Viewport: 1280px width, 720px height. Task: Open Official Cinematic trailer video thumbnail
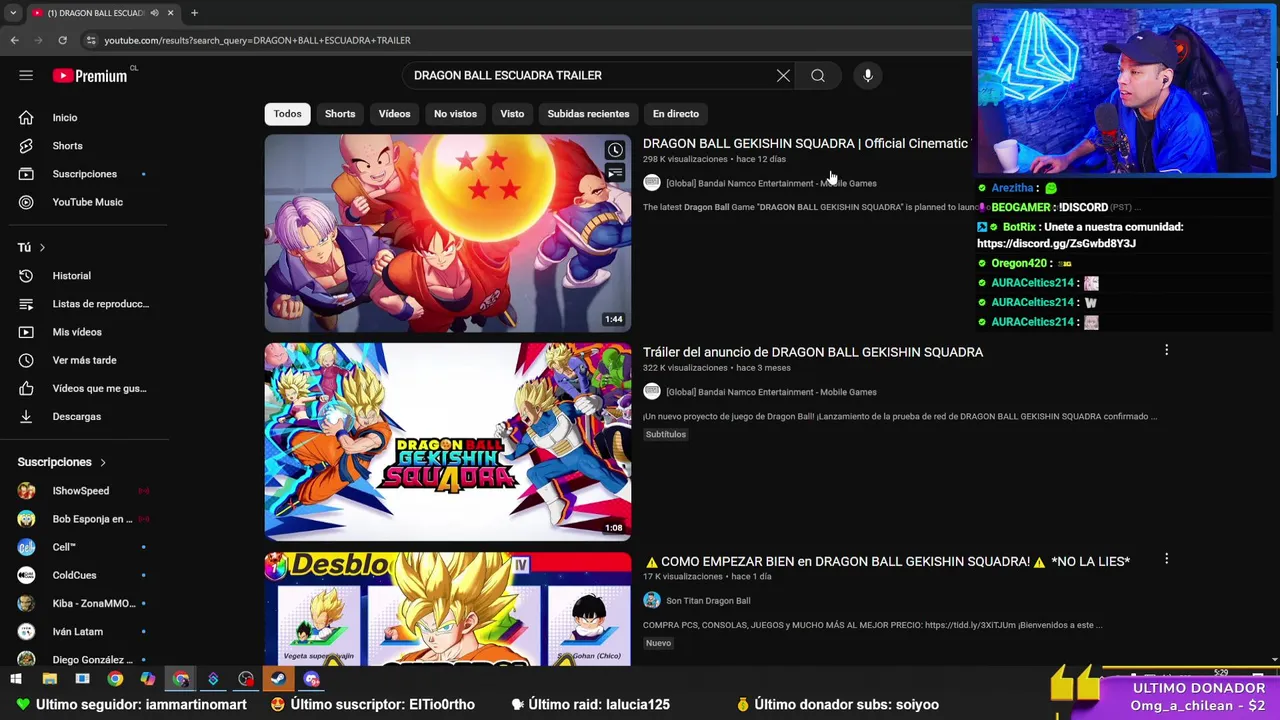[448, 233]
